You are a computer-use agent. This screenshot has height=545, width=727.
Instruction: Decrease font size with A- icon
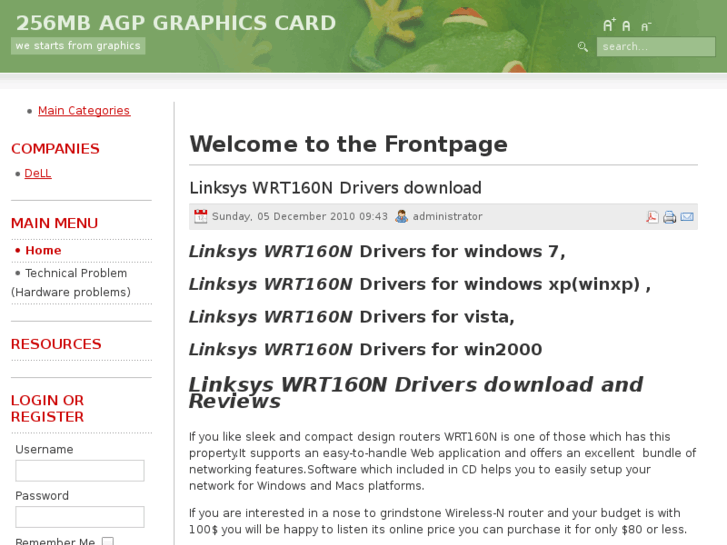(646, 26)
